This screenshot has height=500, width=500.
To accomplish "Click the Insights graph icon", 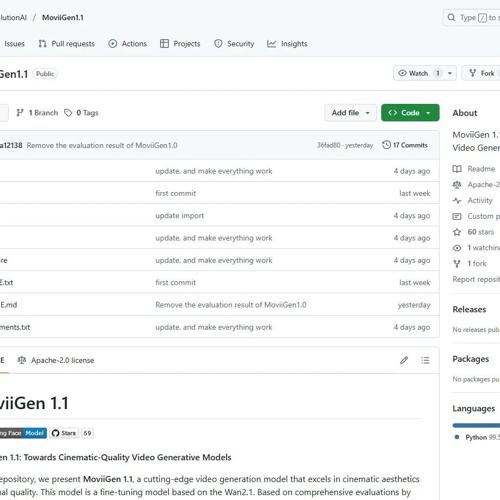I will click(x=272, y=44).
